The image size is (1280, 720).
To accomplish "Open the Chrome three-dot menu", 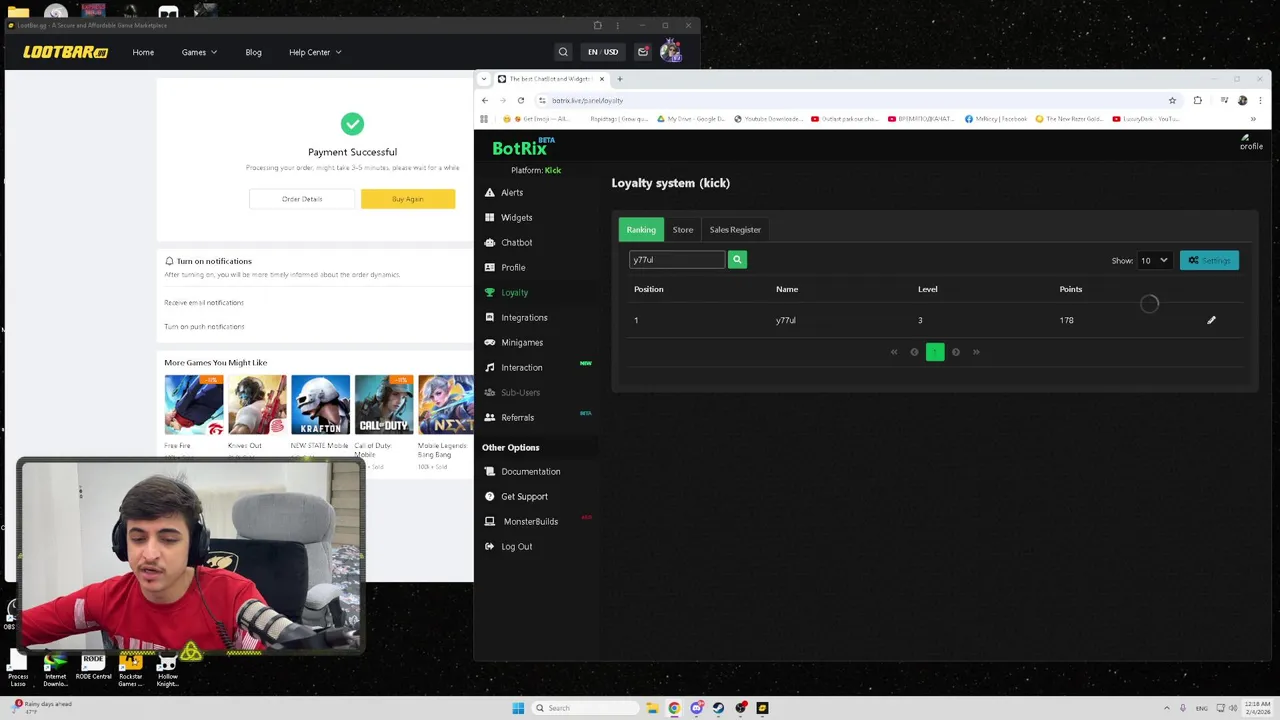I will click(x=1259, y=100).
